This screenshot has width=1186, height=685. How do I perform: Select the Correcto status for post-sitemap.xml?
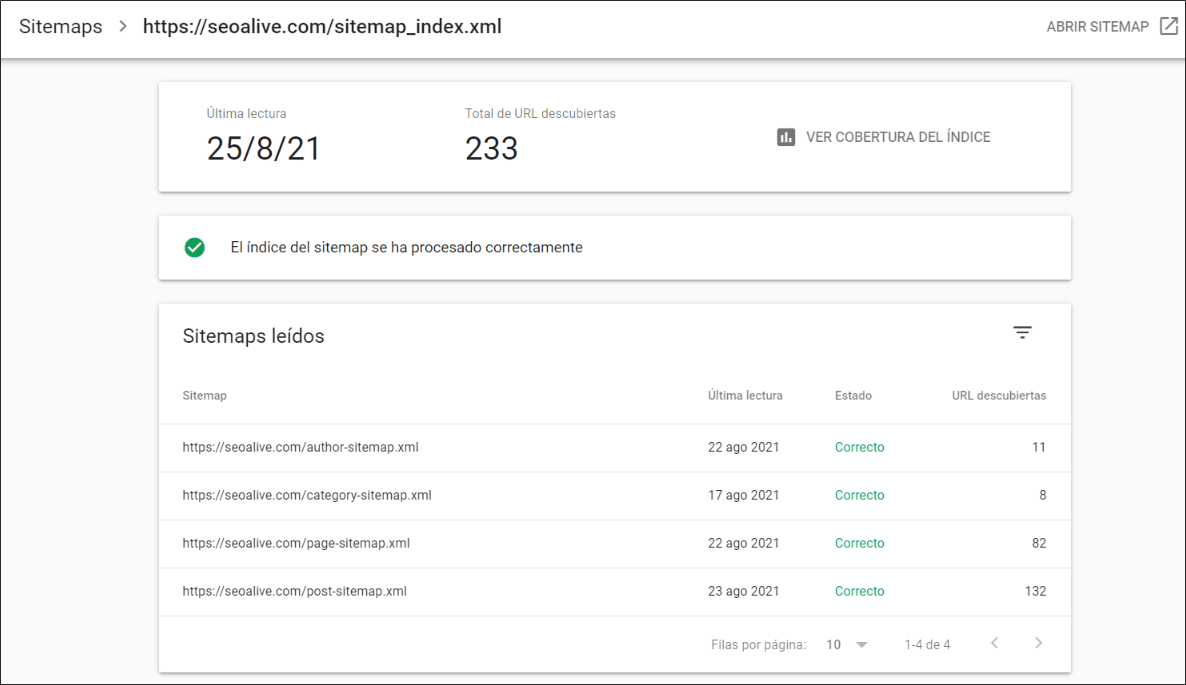click(x=859, y=591)
